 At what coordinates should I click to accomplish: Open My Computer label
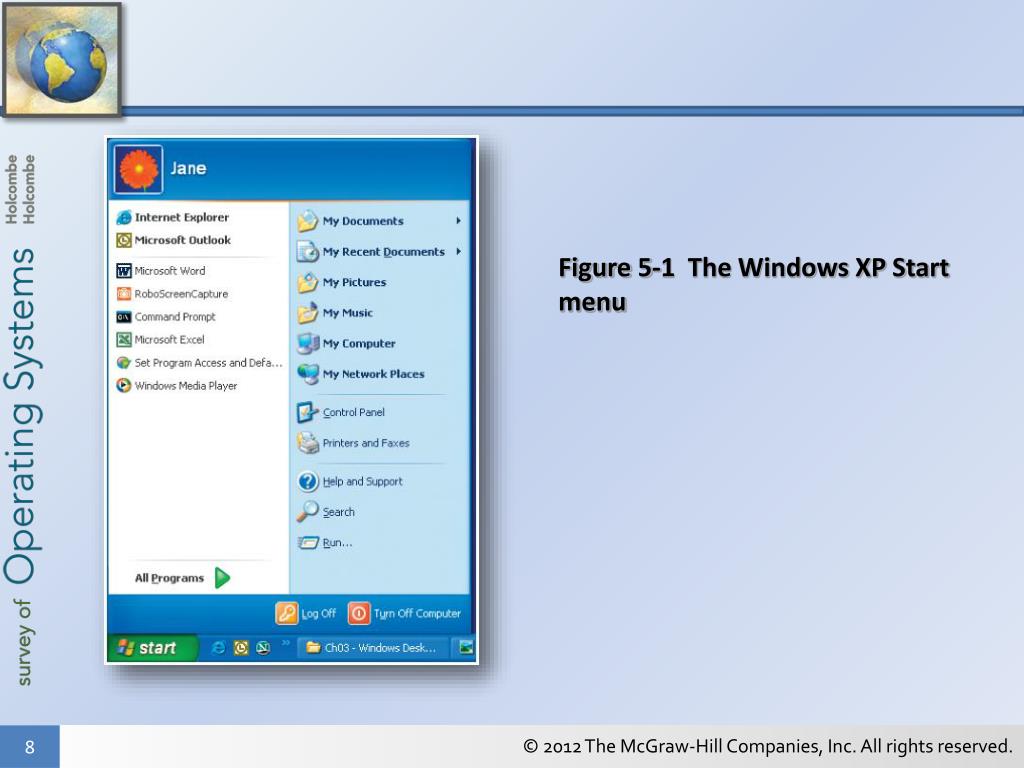pos(359,344)
